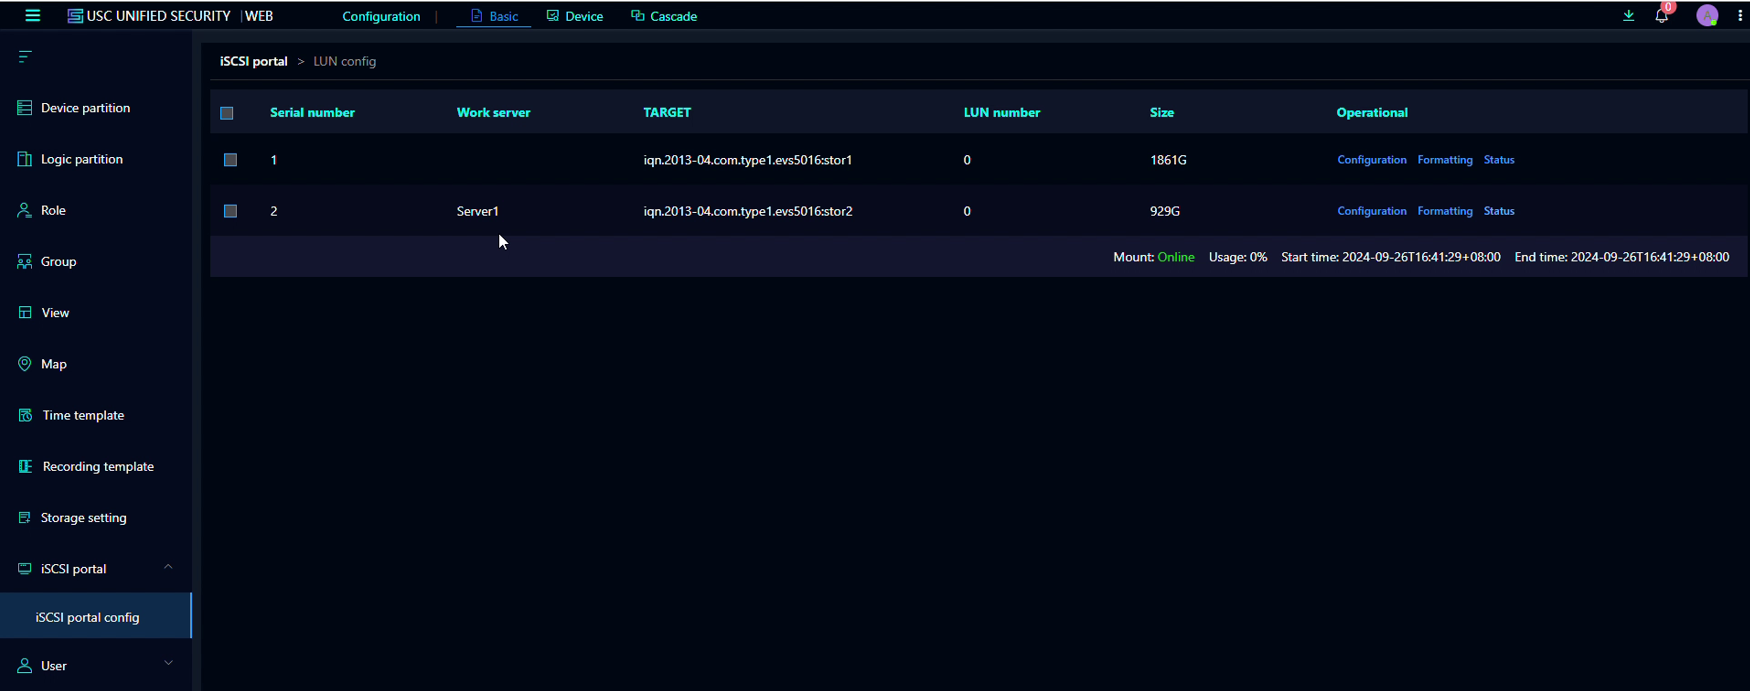1750x691 pixels.
Task: Click the user avatar icon
Action: point(1707,16)
